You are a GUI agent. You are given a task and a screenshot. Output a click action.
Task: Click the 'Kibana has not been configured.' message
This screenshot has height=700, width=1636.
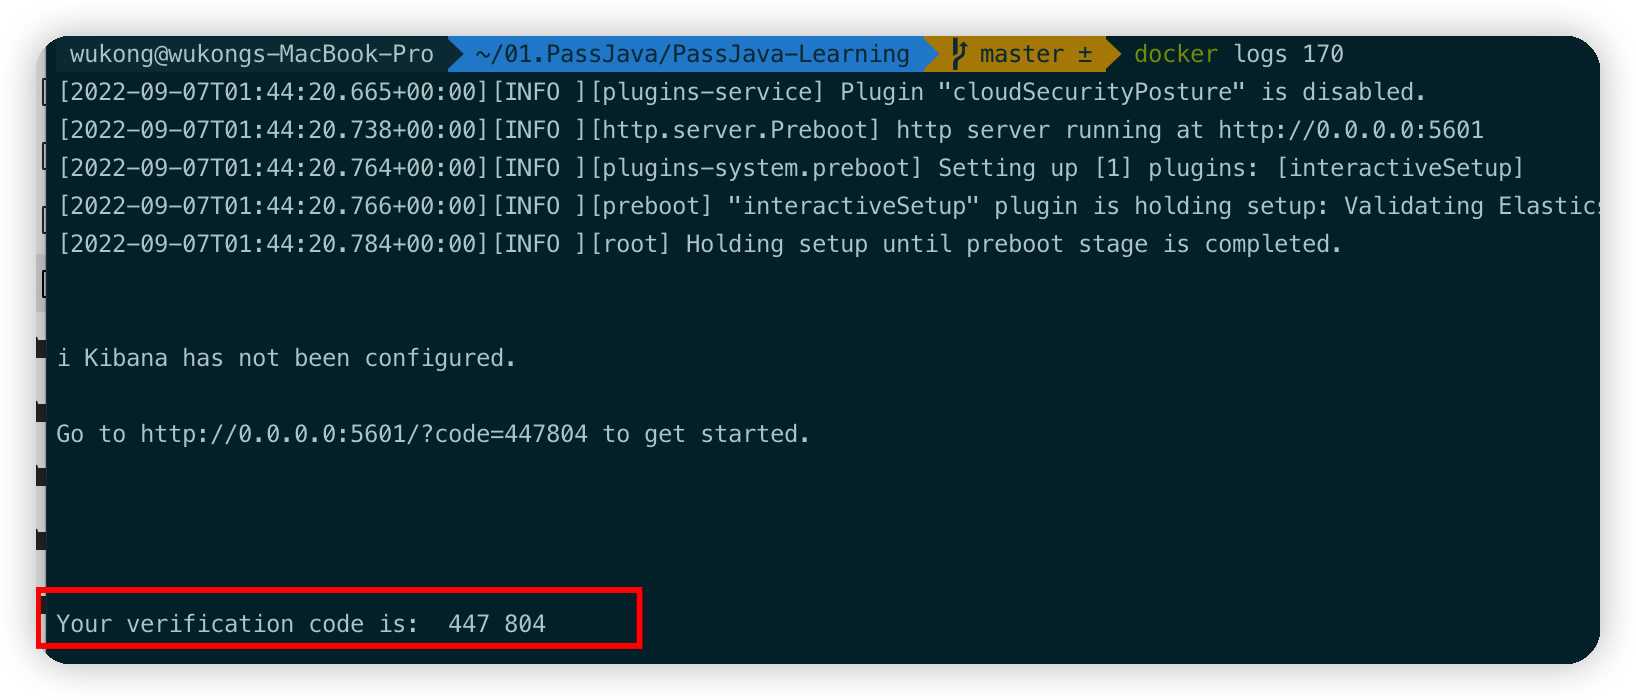pyautogui.click(x=300, y=358)
